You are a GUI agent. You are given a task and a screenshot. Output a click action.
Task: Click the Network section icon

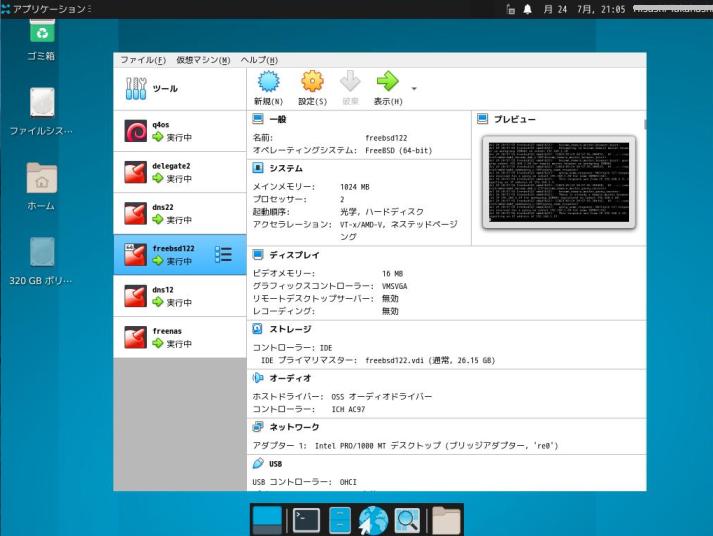click(x=258, y=426)
